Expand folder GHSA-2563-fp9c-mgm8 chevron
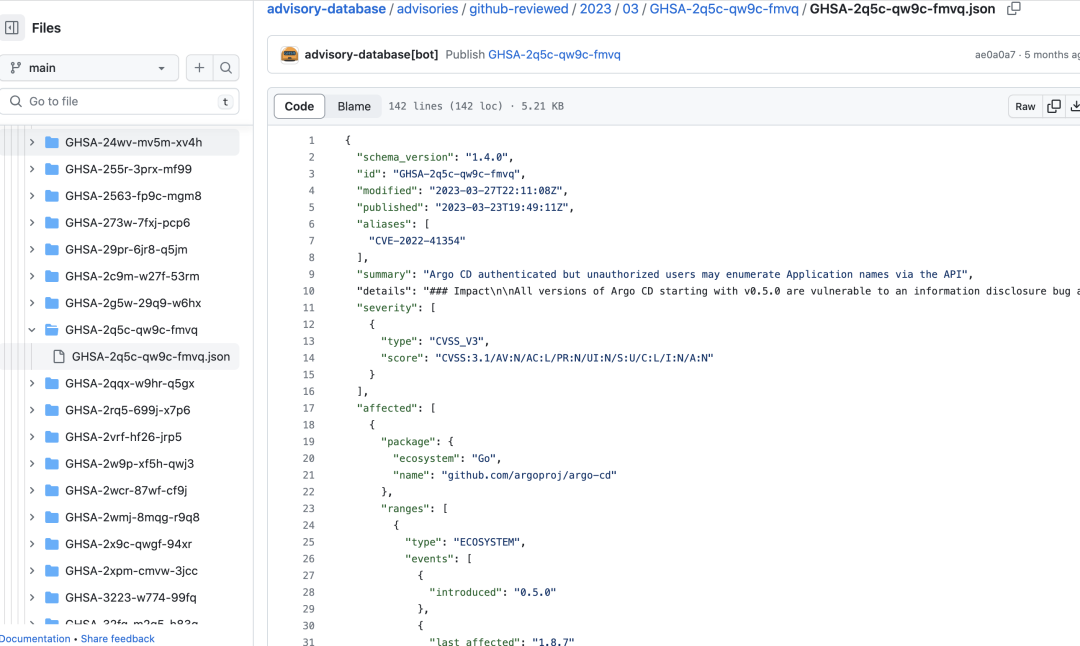Image resolution: width=1080 pixels, height=646 pixels. (x=32, y=196)
